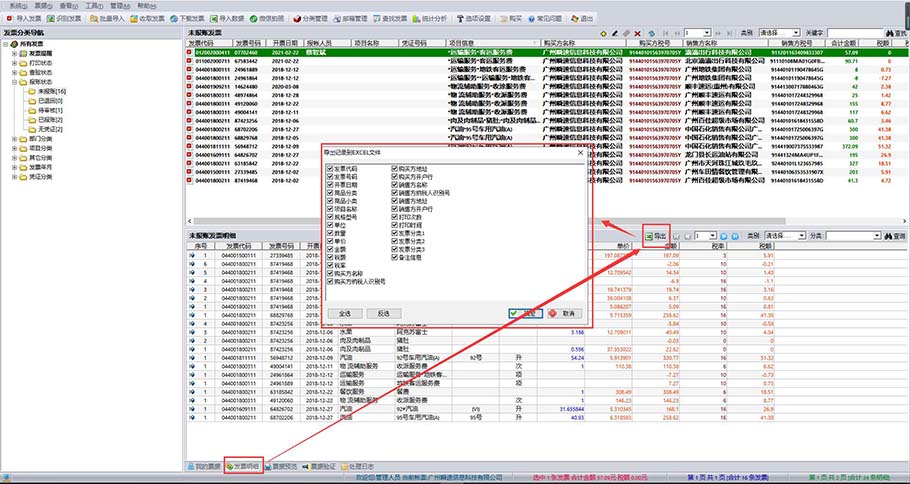This screenshot has height=484, width=910.
Task: Click the 全选 button in export dialog
Action: 345,313
